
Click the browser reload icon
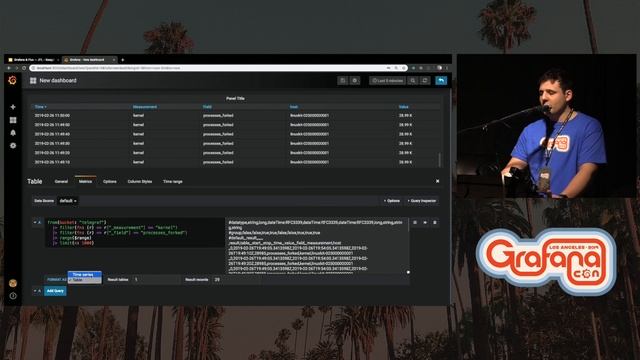coord(24,68)
